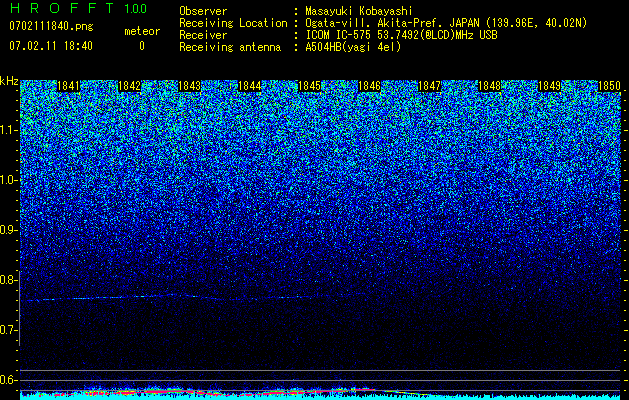Click the 0.7 frequency axis label

[x=9, y=330]
